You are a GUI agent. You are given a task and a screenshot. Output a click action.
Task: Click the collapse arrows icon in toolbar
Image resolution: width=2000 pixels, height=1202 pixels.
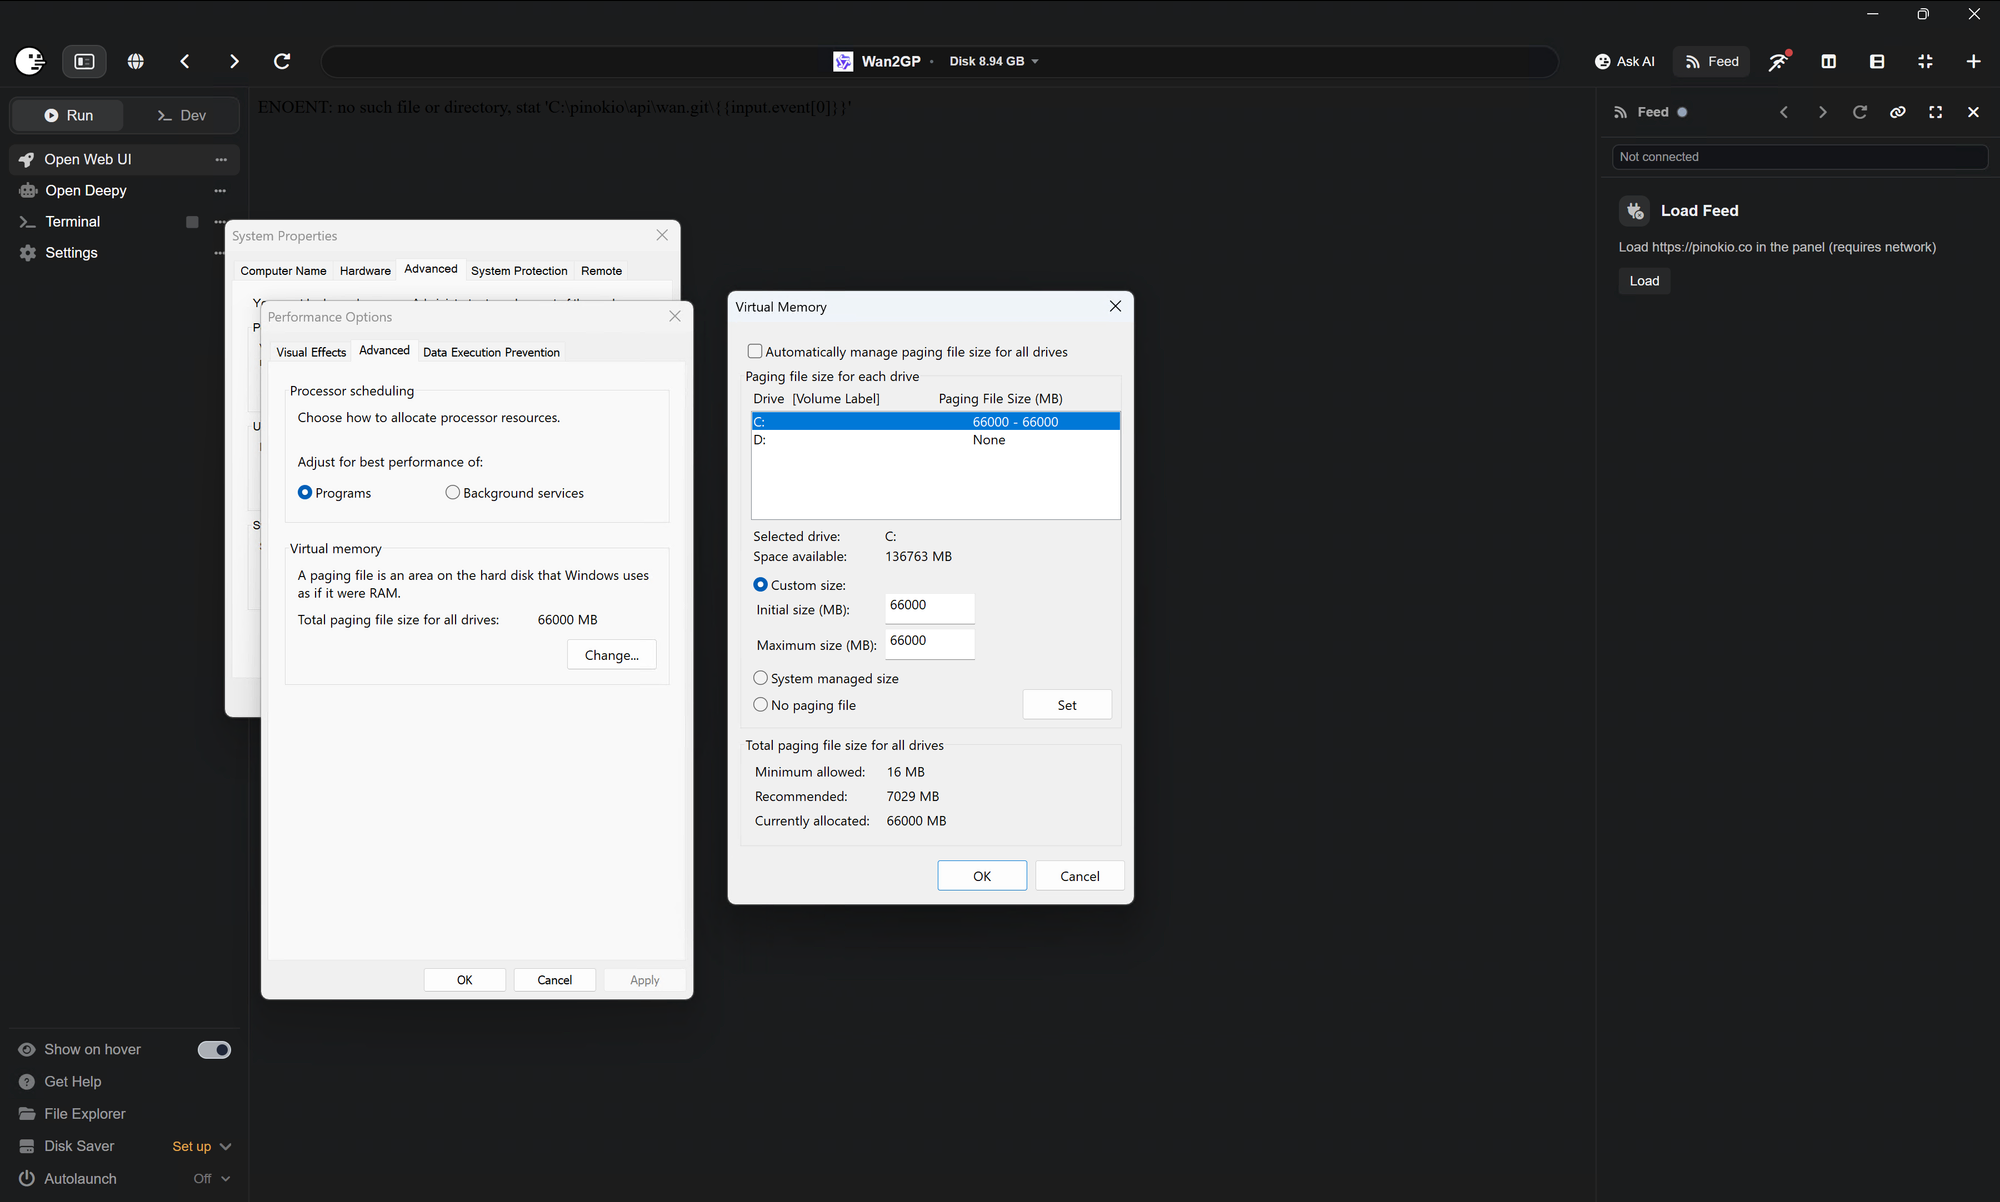[x=1925, y=61]
